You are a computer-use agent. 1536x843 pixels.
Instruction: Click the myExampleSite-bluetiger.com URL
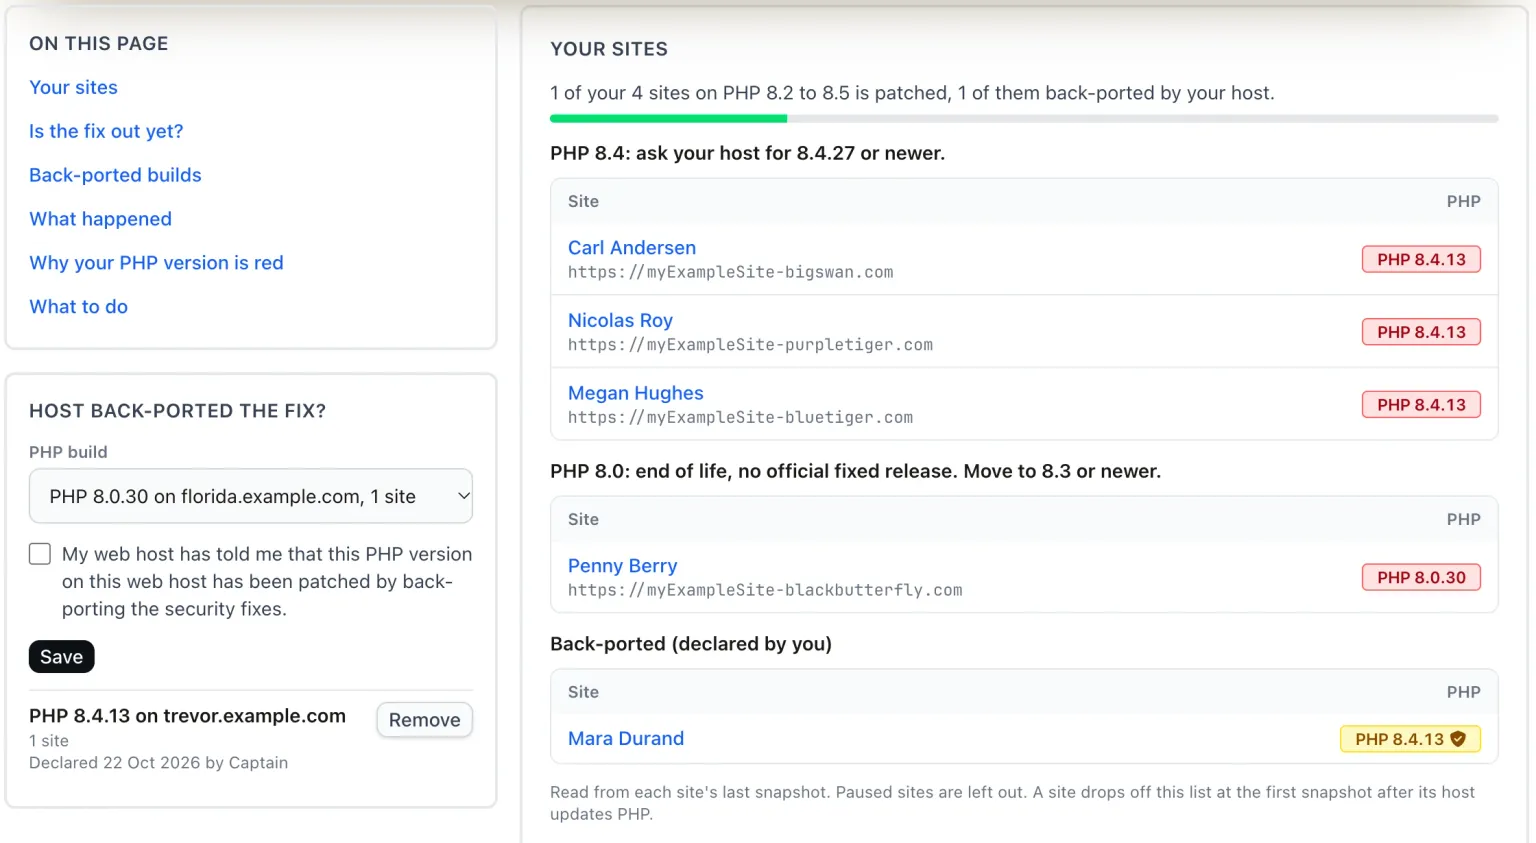740,418
